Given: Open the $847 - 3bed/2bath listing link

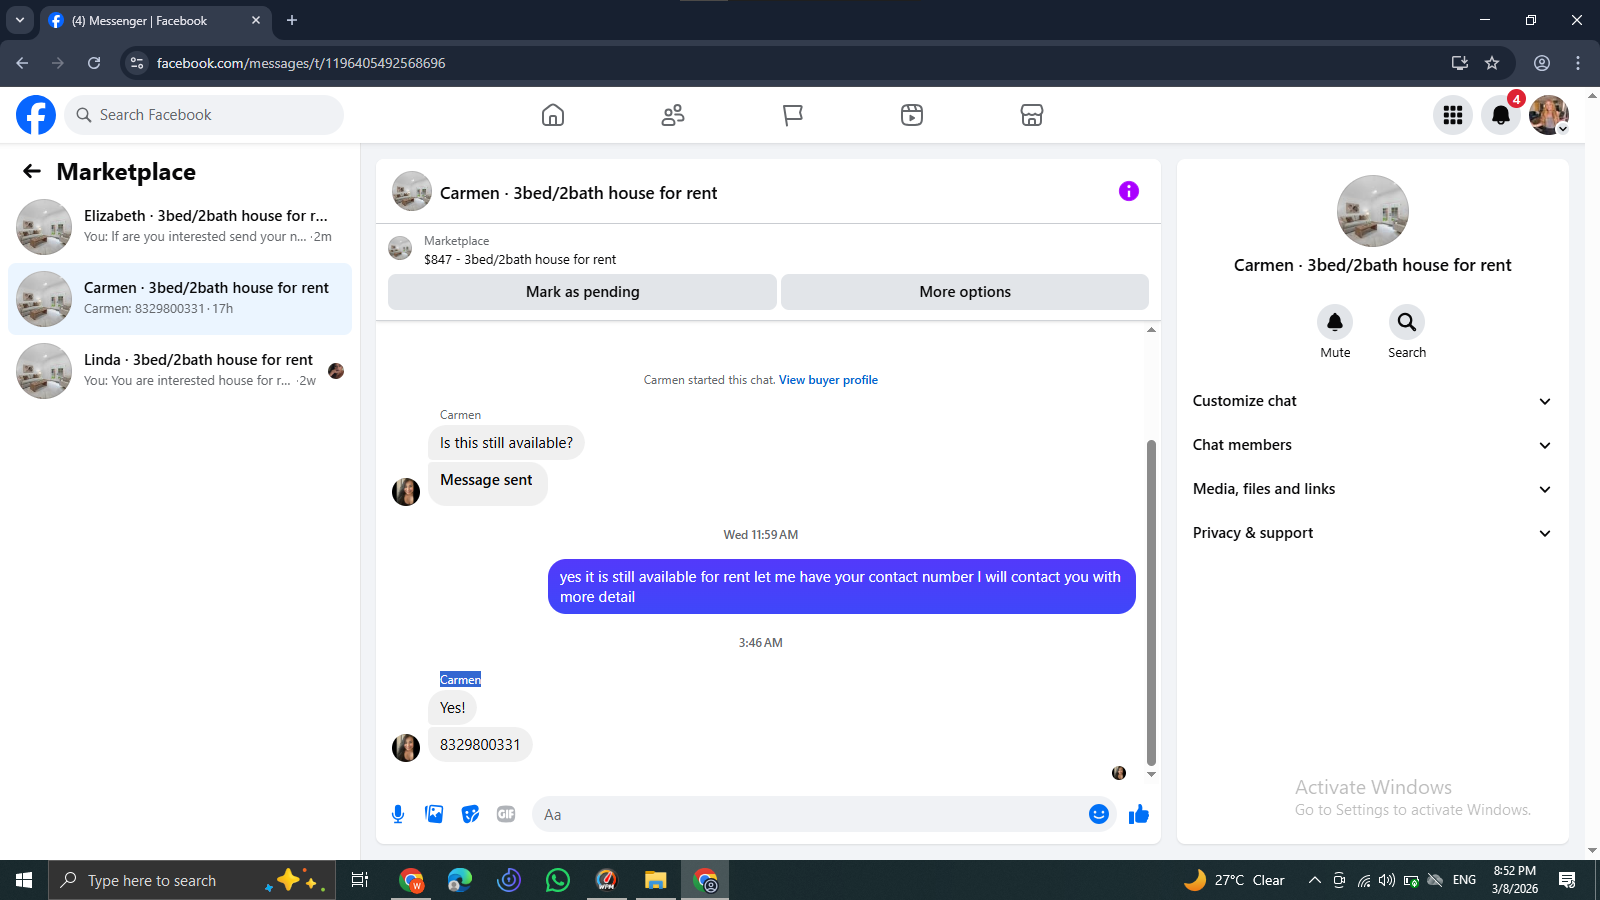Looking at the screenshot, I should coord(520,259).
